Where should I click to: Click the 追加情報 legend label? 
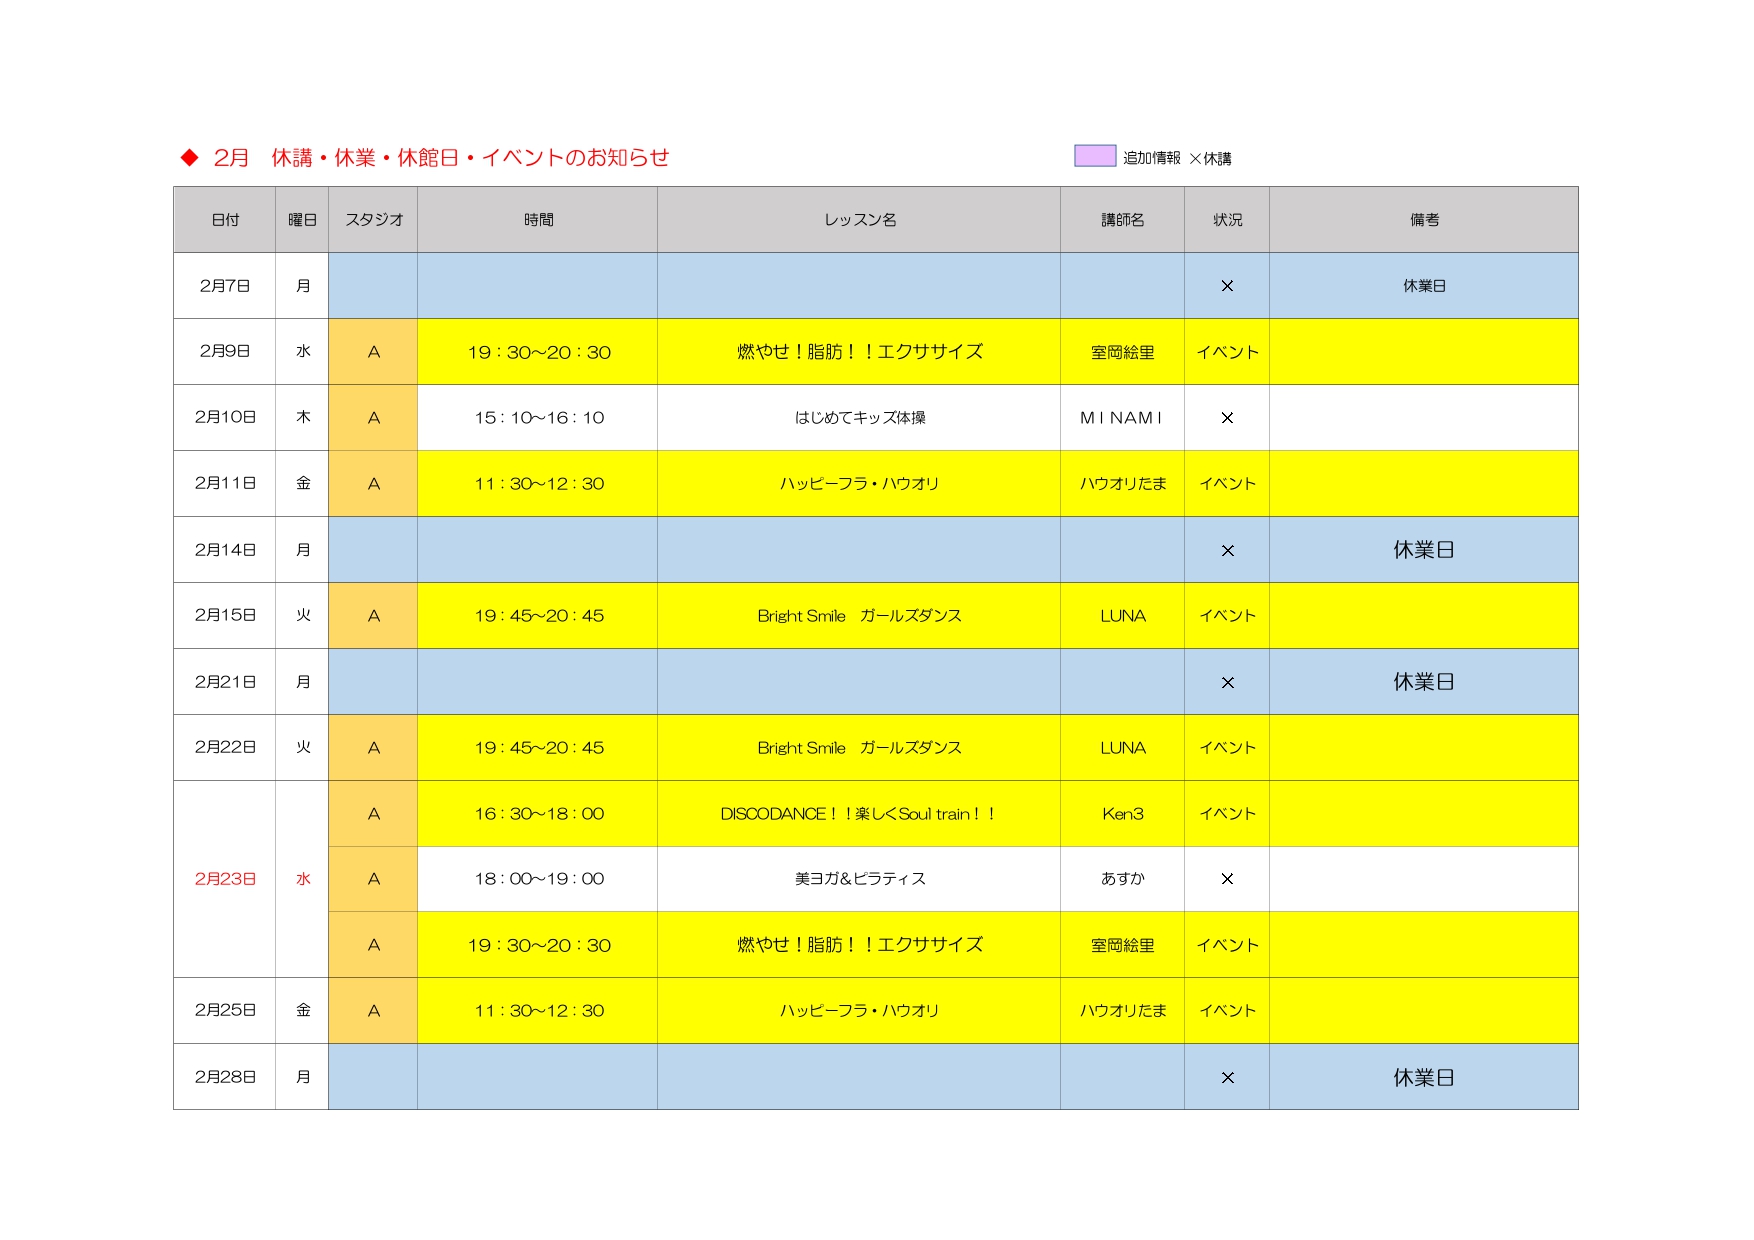(x=1151, y=158)
